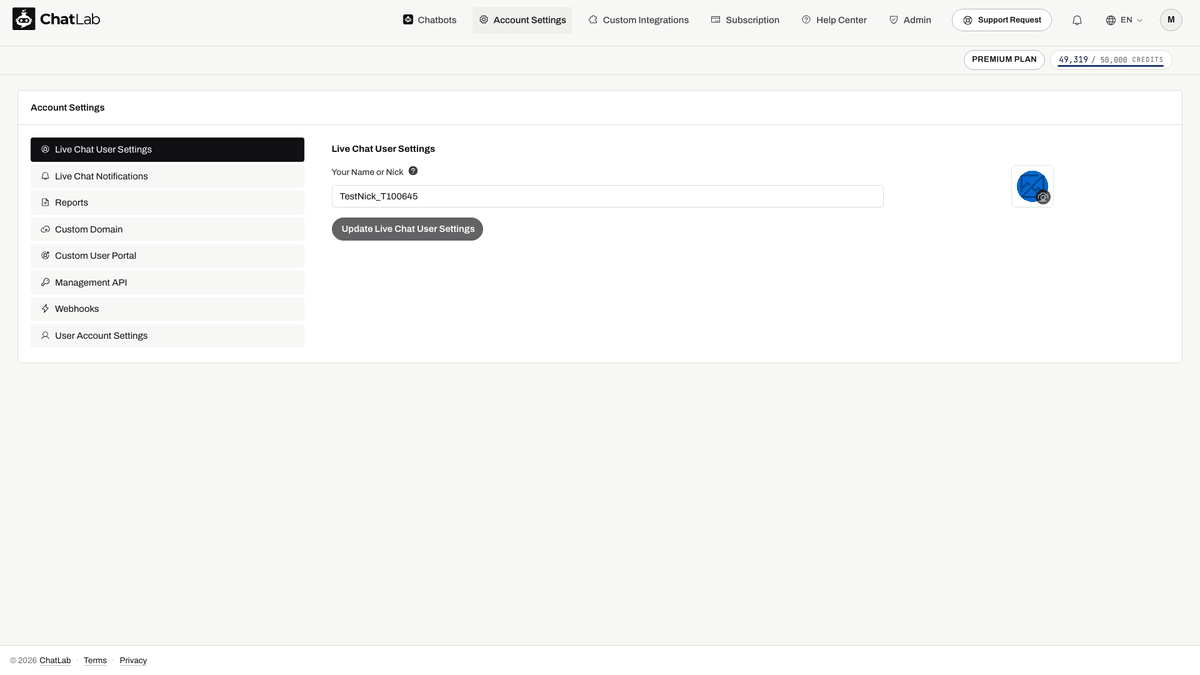This screenshot has width=1200, height=675.
Task: Click the bell icon beside Live Chat Notifications
Action: tap(45, 176)
